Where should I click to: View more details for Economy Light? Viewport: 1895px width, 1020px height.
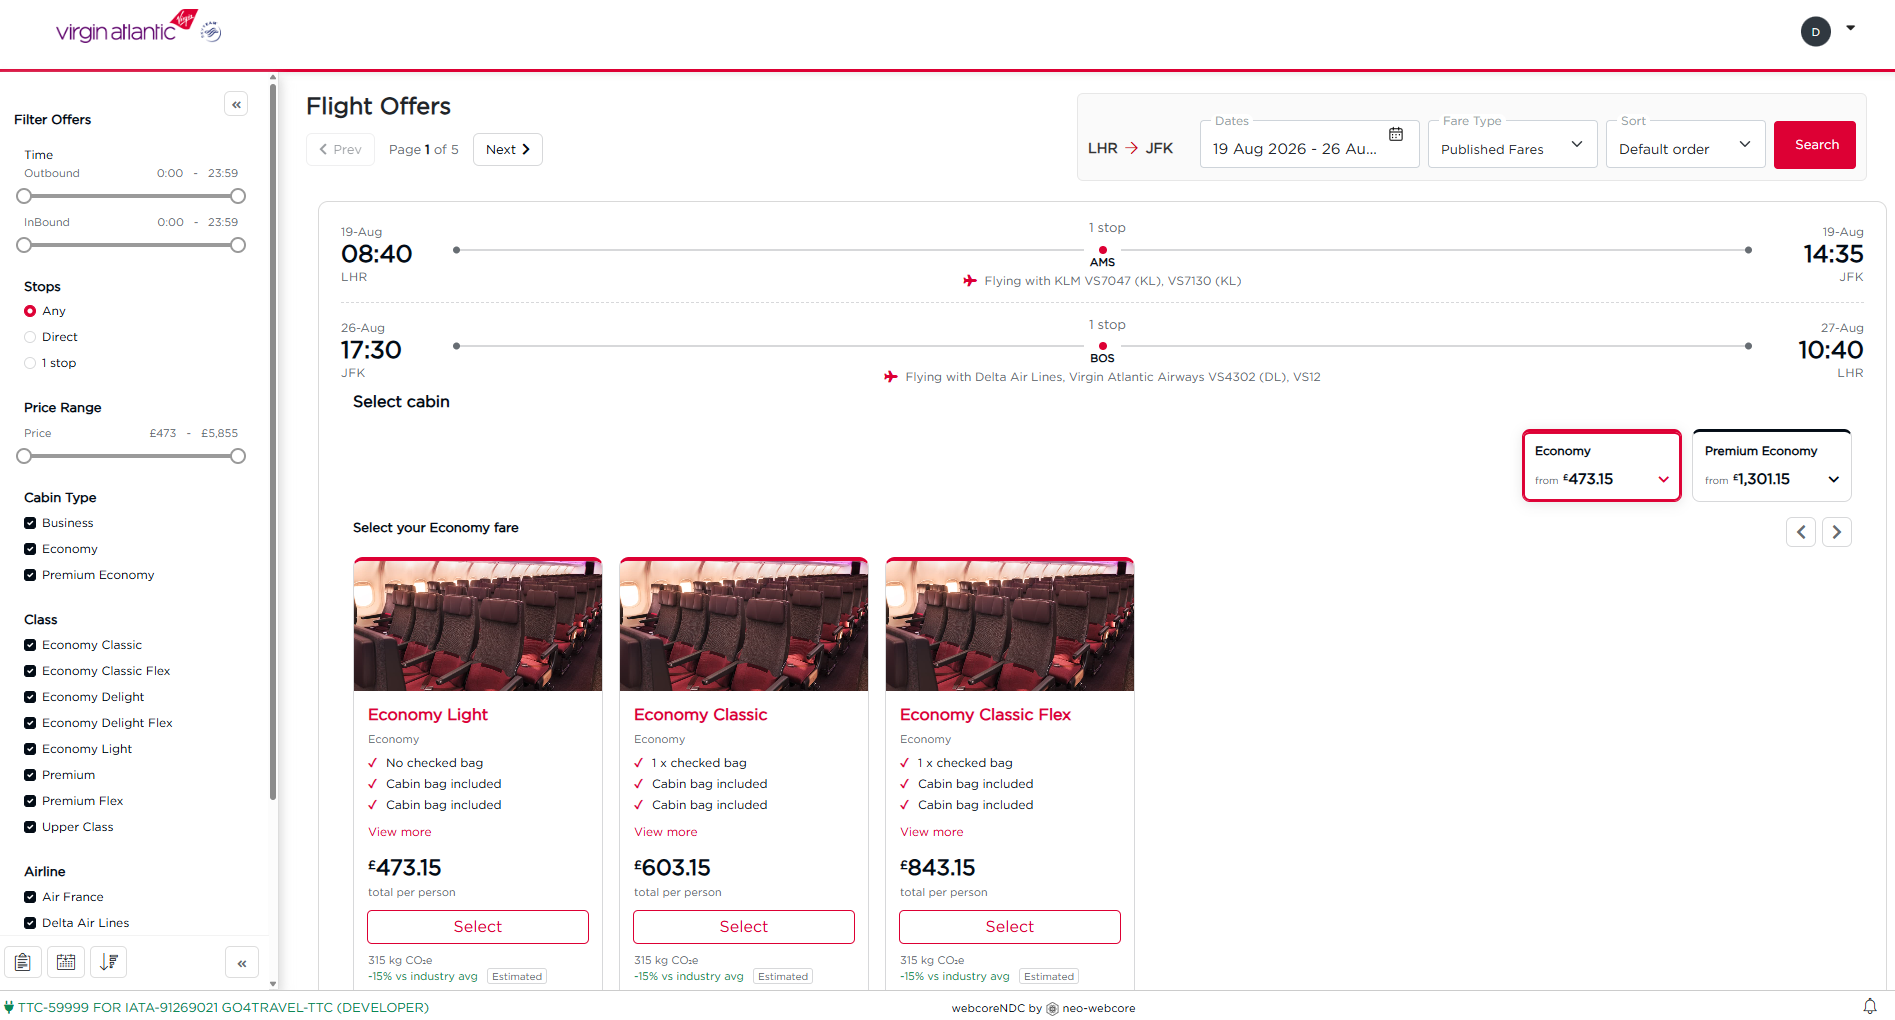(400, 832)
